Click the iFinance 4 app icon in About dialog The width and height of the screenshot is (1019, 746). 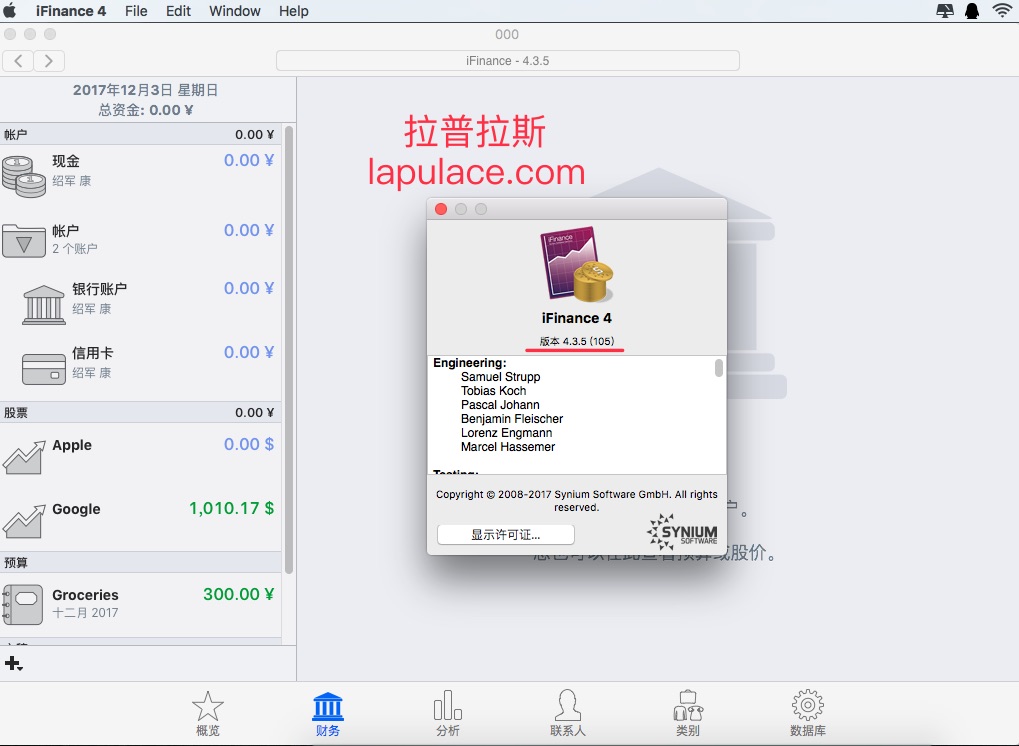click(576, 264)
